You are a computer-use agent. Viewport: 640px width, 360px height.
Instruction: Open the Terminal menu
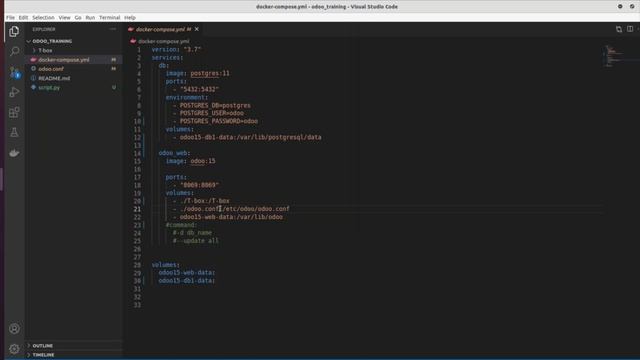coord(109,18)
